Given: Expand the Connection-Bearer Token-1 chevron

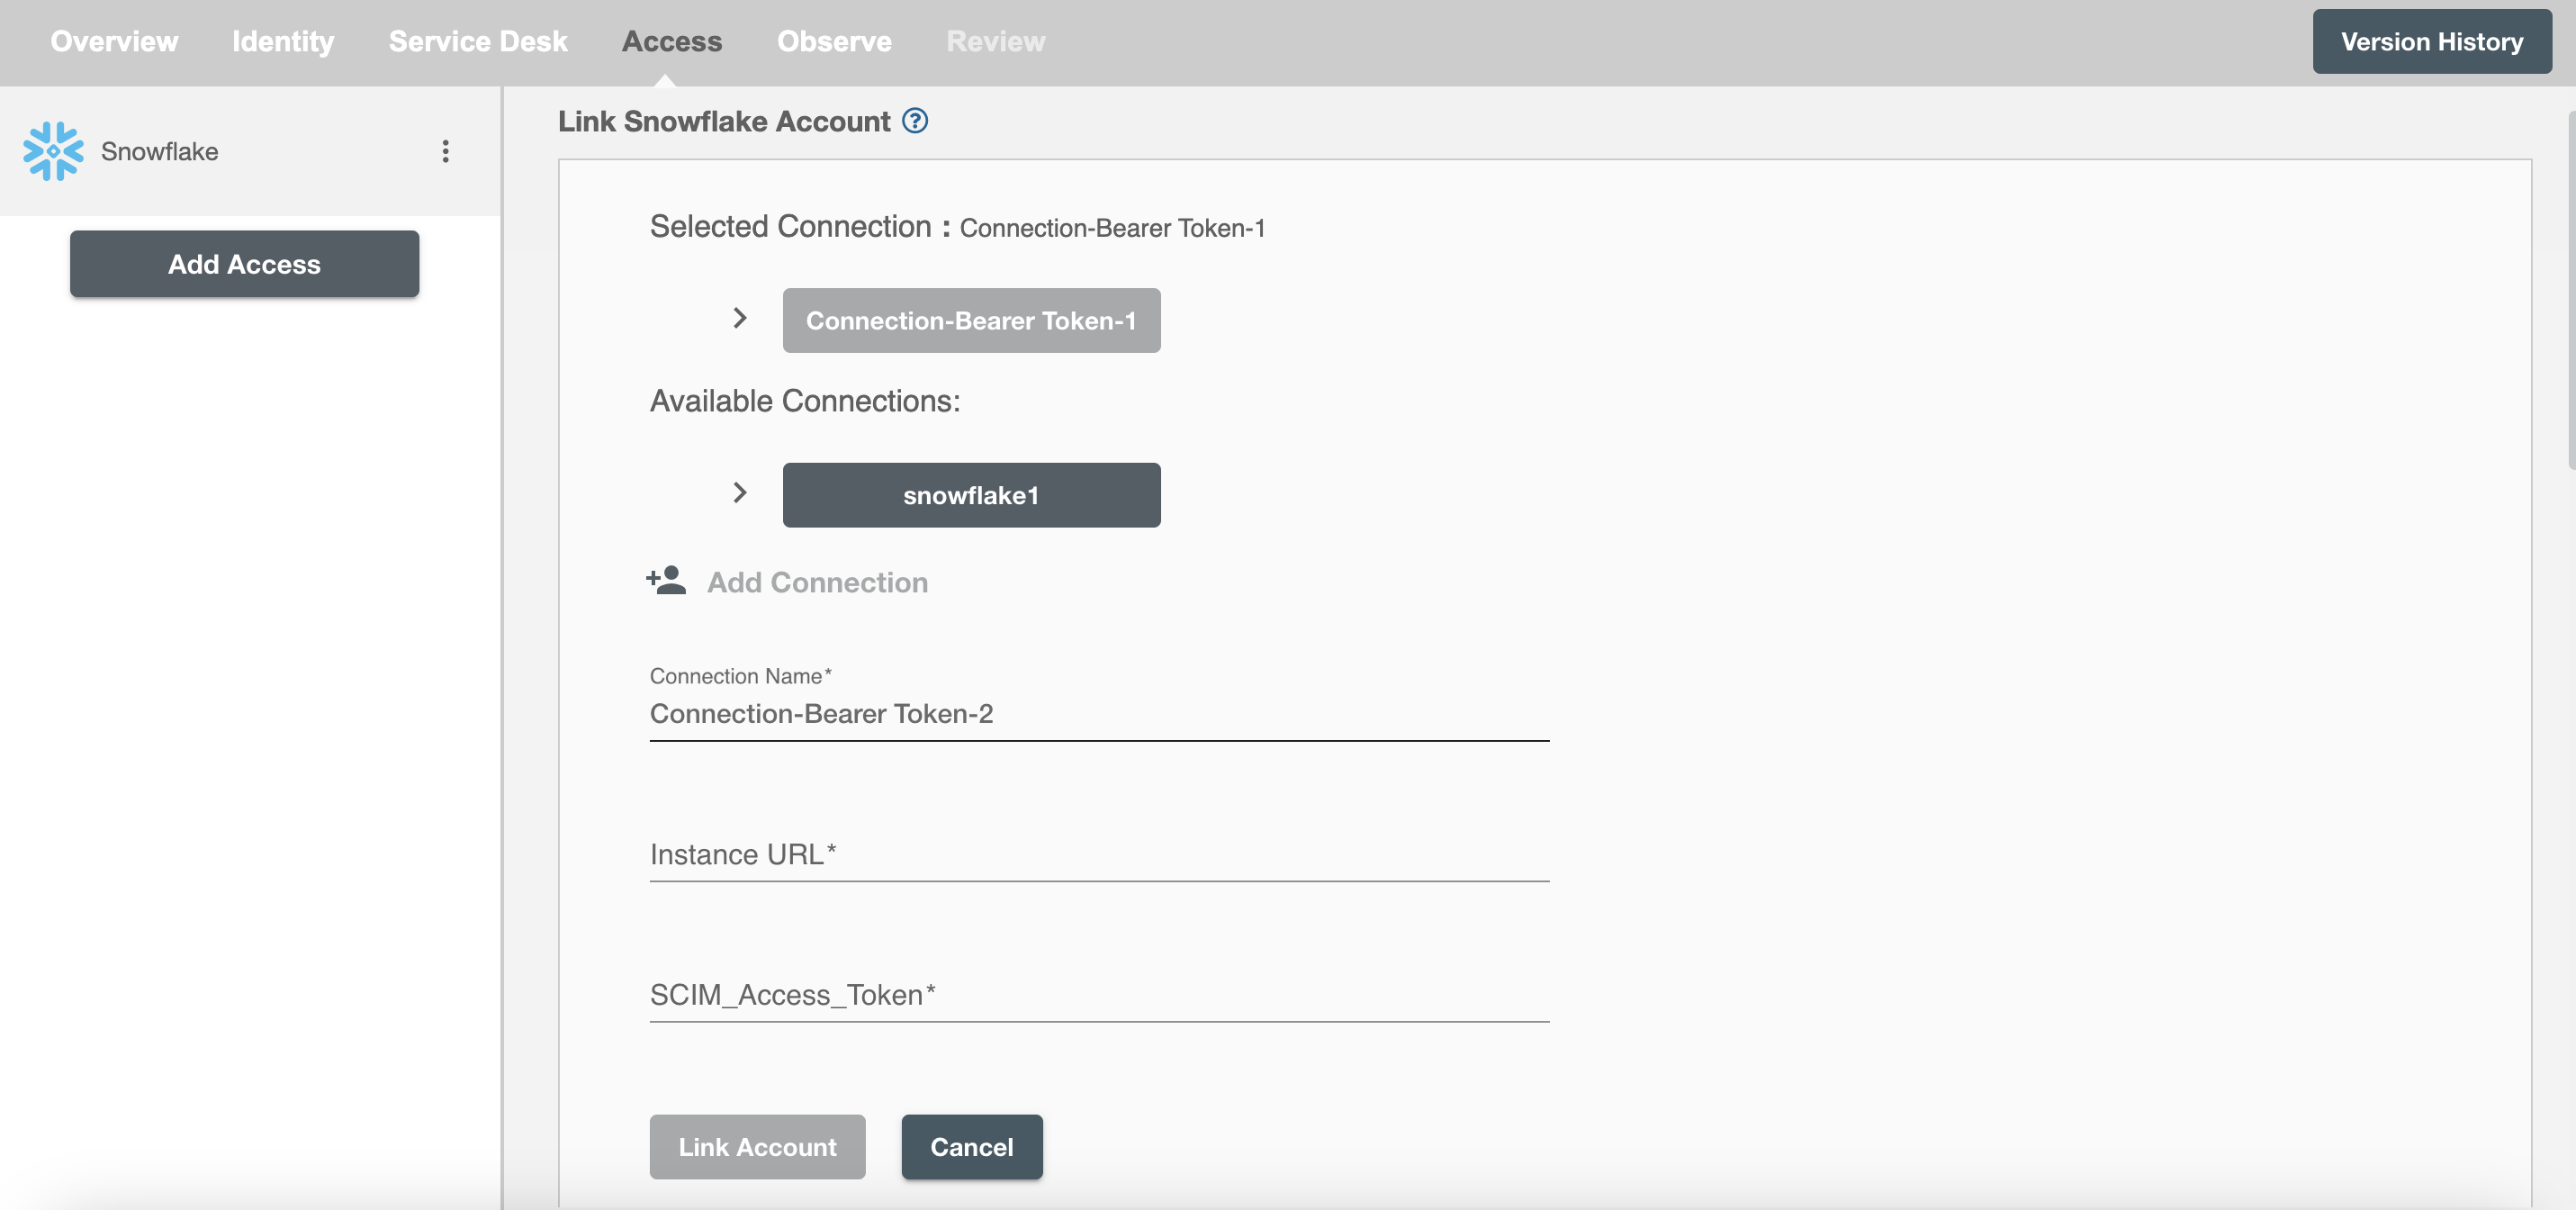Looking at the screenshot, I should tap(739, 319).
